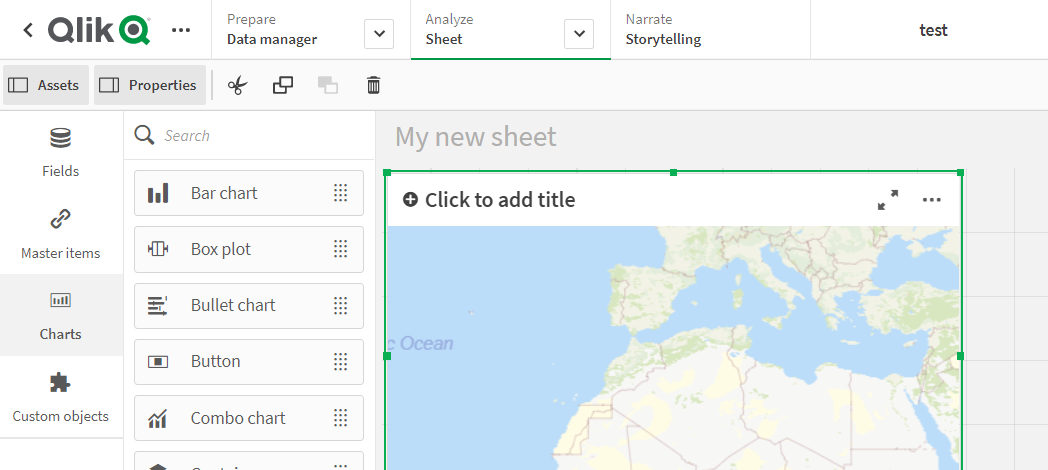Toggle the Properties panel

click(x=150, y=85)
